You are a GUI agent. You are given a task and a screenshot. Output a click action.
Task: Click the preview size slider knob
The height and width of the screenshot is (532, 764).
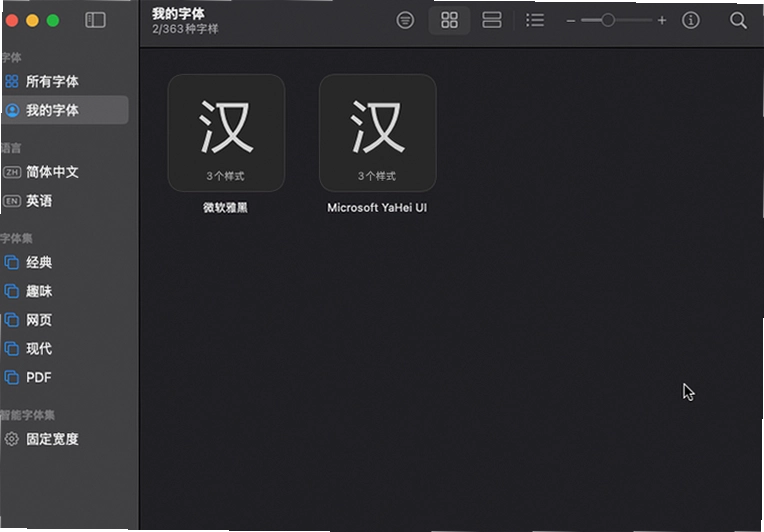tap(607, 20)
